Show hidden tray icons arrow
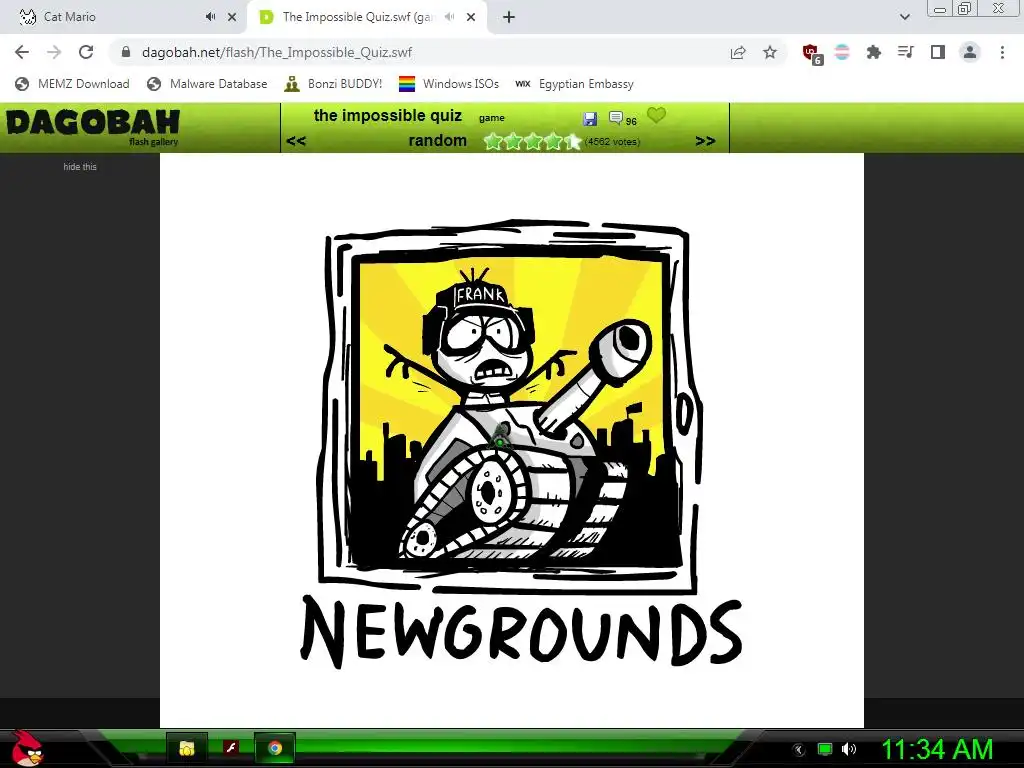The height and width of the screenshot is (768, 1024). click(799, 750)
